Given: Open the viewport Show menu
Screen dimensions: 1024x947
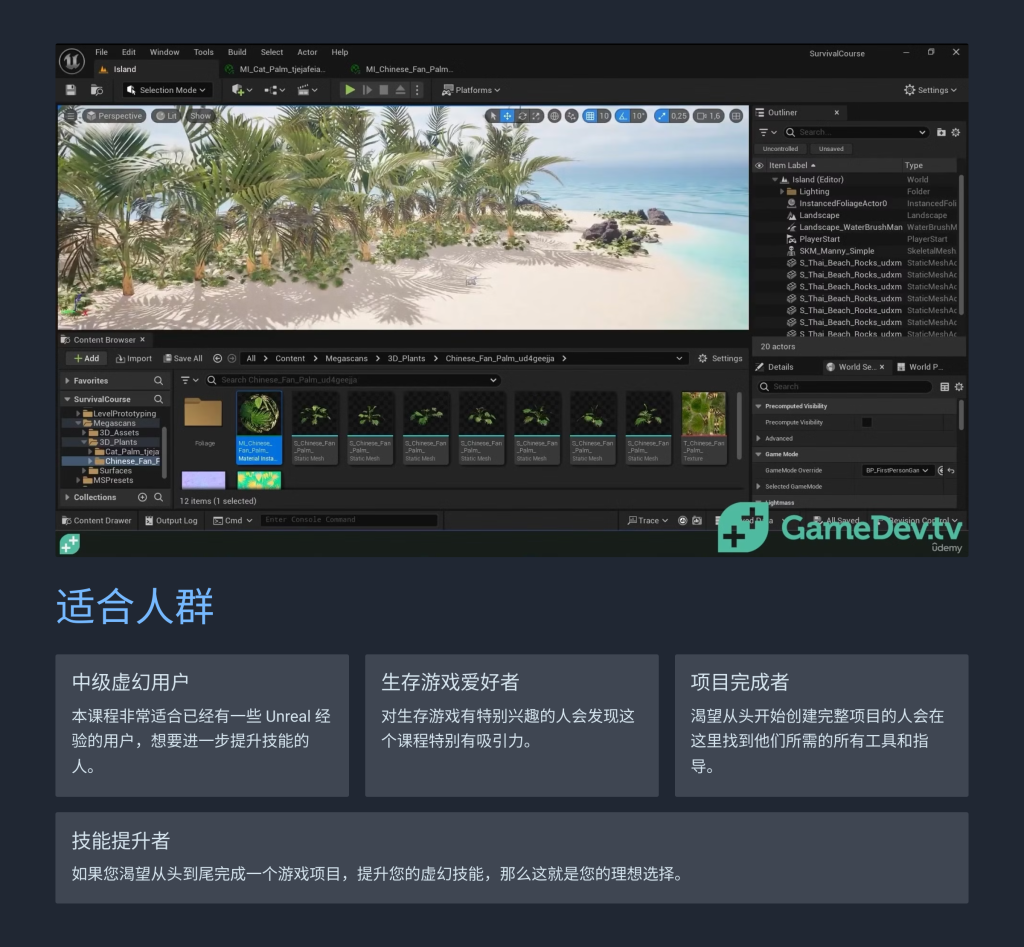Looking at the screenshot, I should (200, 116).
